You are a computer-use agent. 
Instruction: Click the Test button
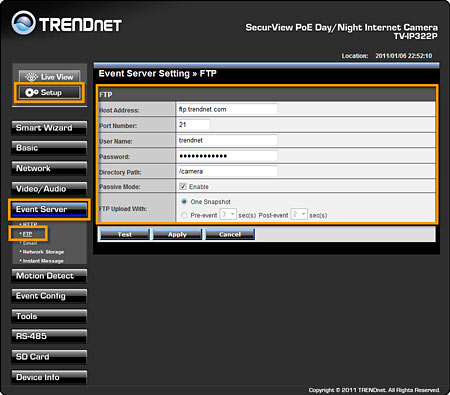point(125,234)
